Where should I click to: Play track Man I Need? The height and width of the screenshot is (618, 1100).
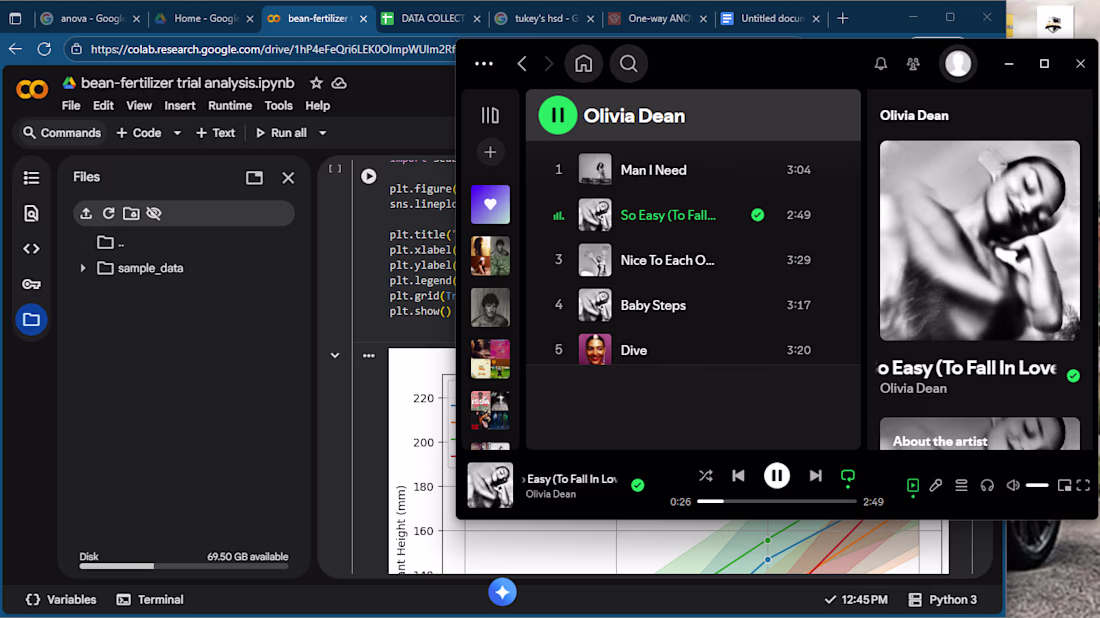point(652,170)
